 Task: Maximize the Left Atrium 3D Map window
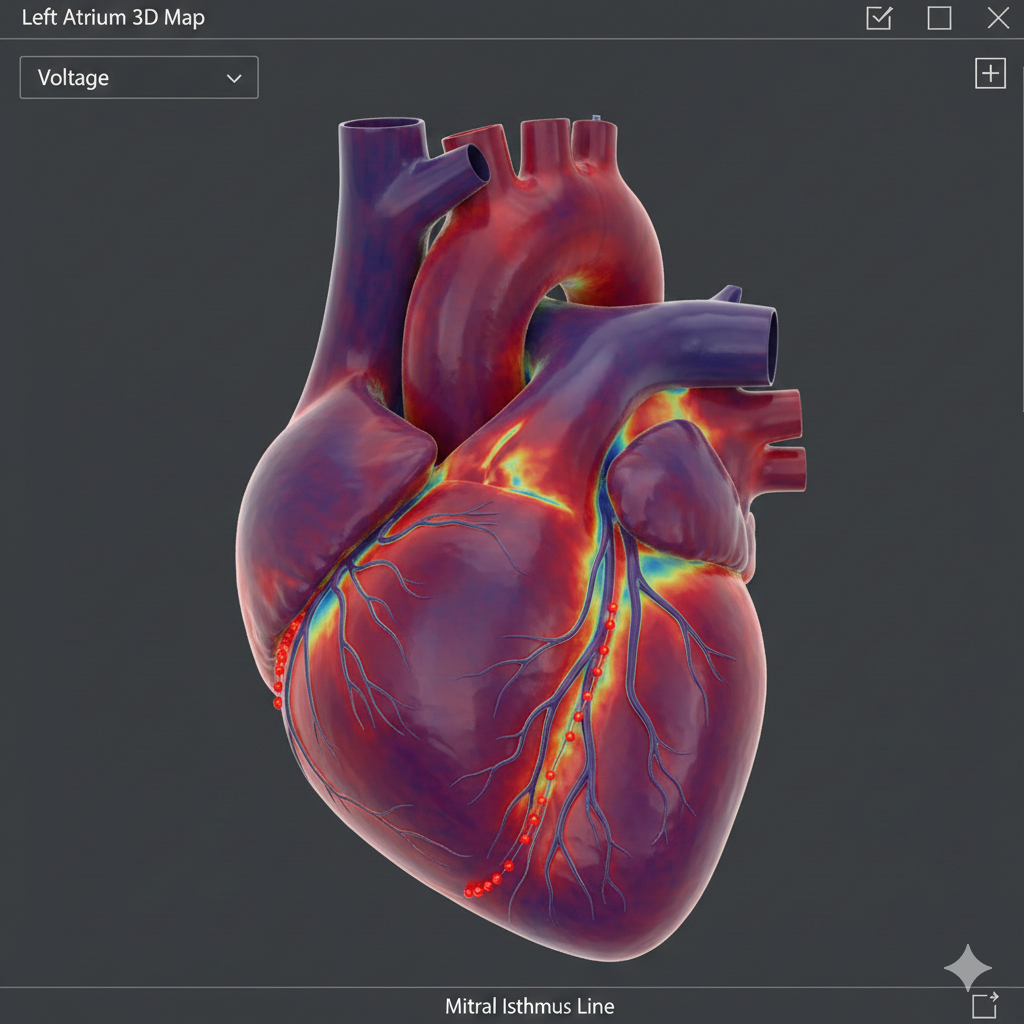coord(939,18)
